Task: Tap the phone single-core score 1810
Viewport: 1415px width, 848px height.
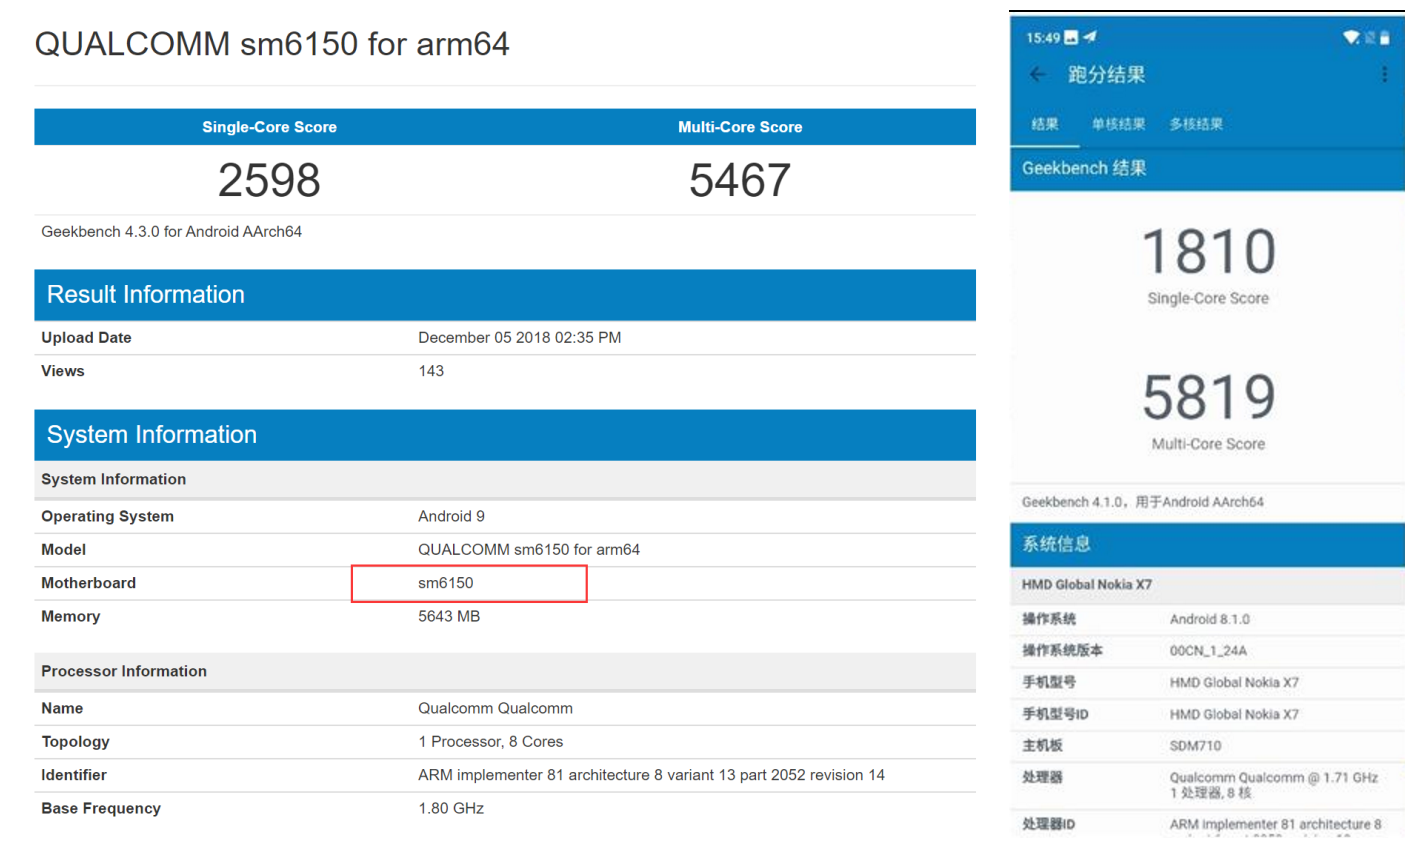Action: pos(1209,251)
